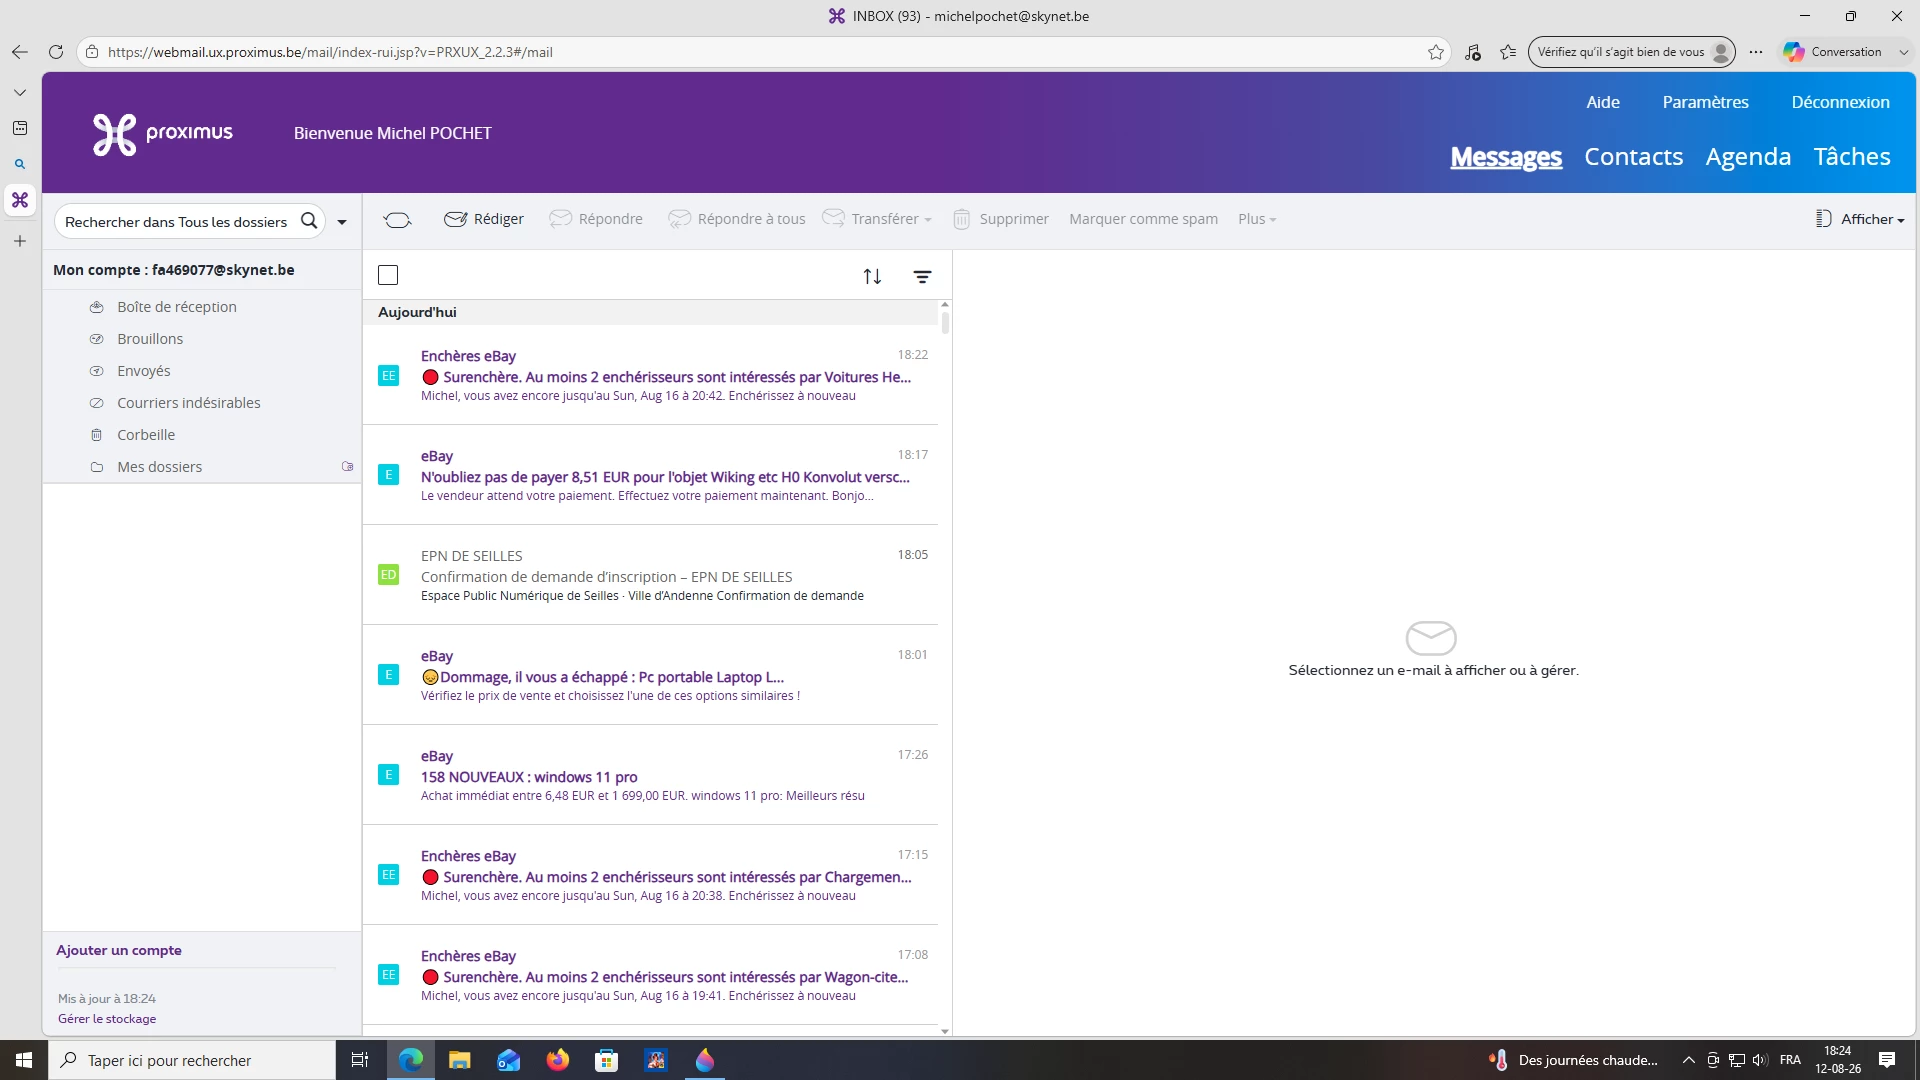The height and width of the screenshot is (1080, 1920).
Task: Switch to the Contacts tab
Action: [x=1633, y=157]
